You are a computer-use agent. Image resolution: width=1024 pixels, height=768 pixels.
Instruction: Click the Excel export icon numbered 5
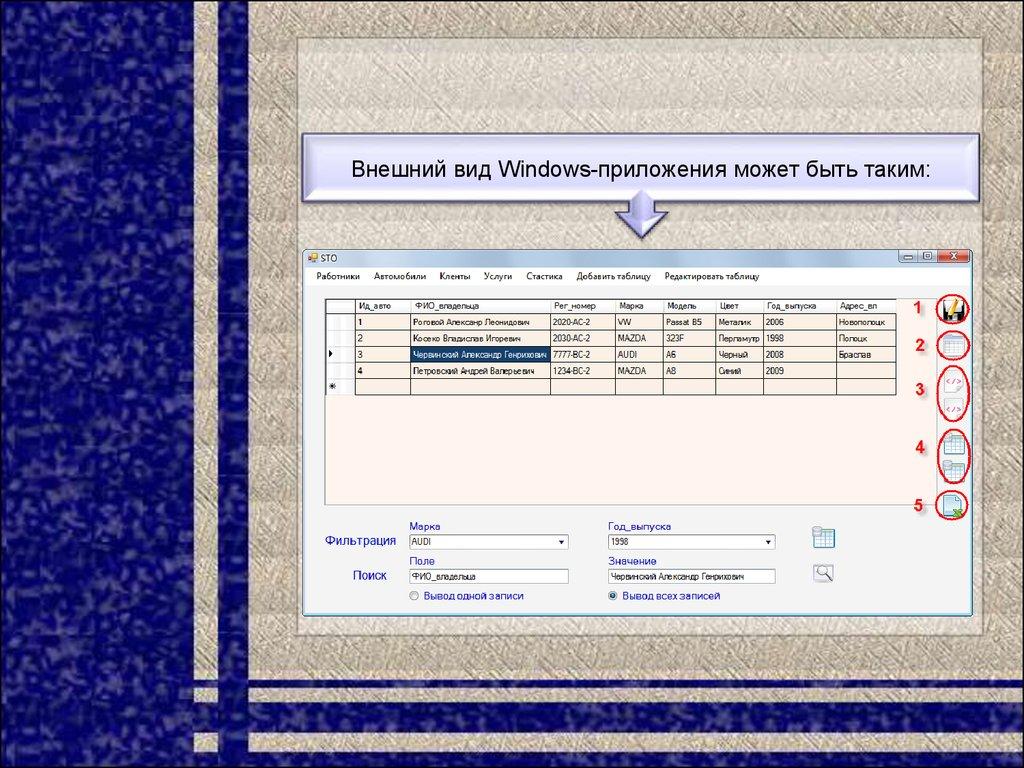pyautogui.click(x=954, y=506)
